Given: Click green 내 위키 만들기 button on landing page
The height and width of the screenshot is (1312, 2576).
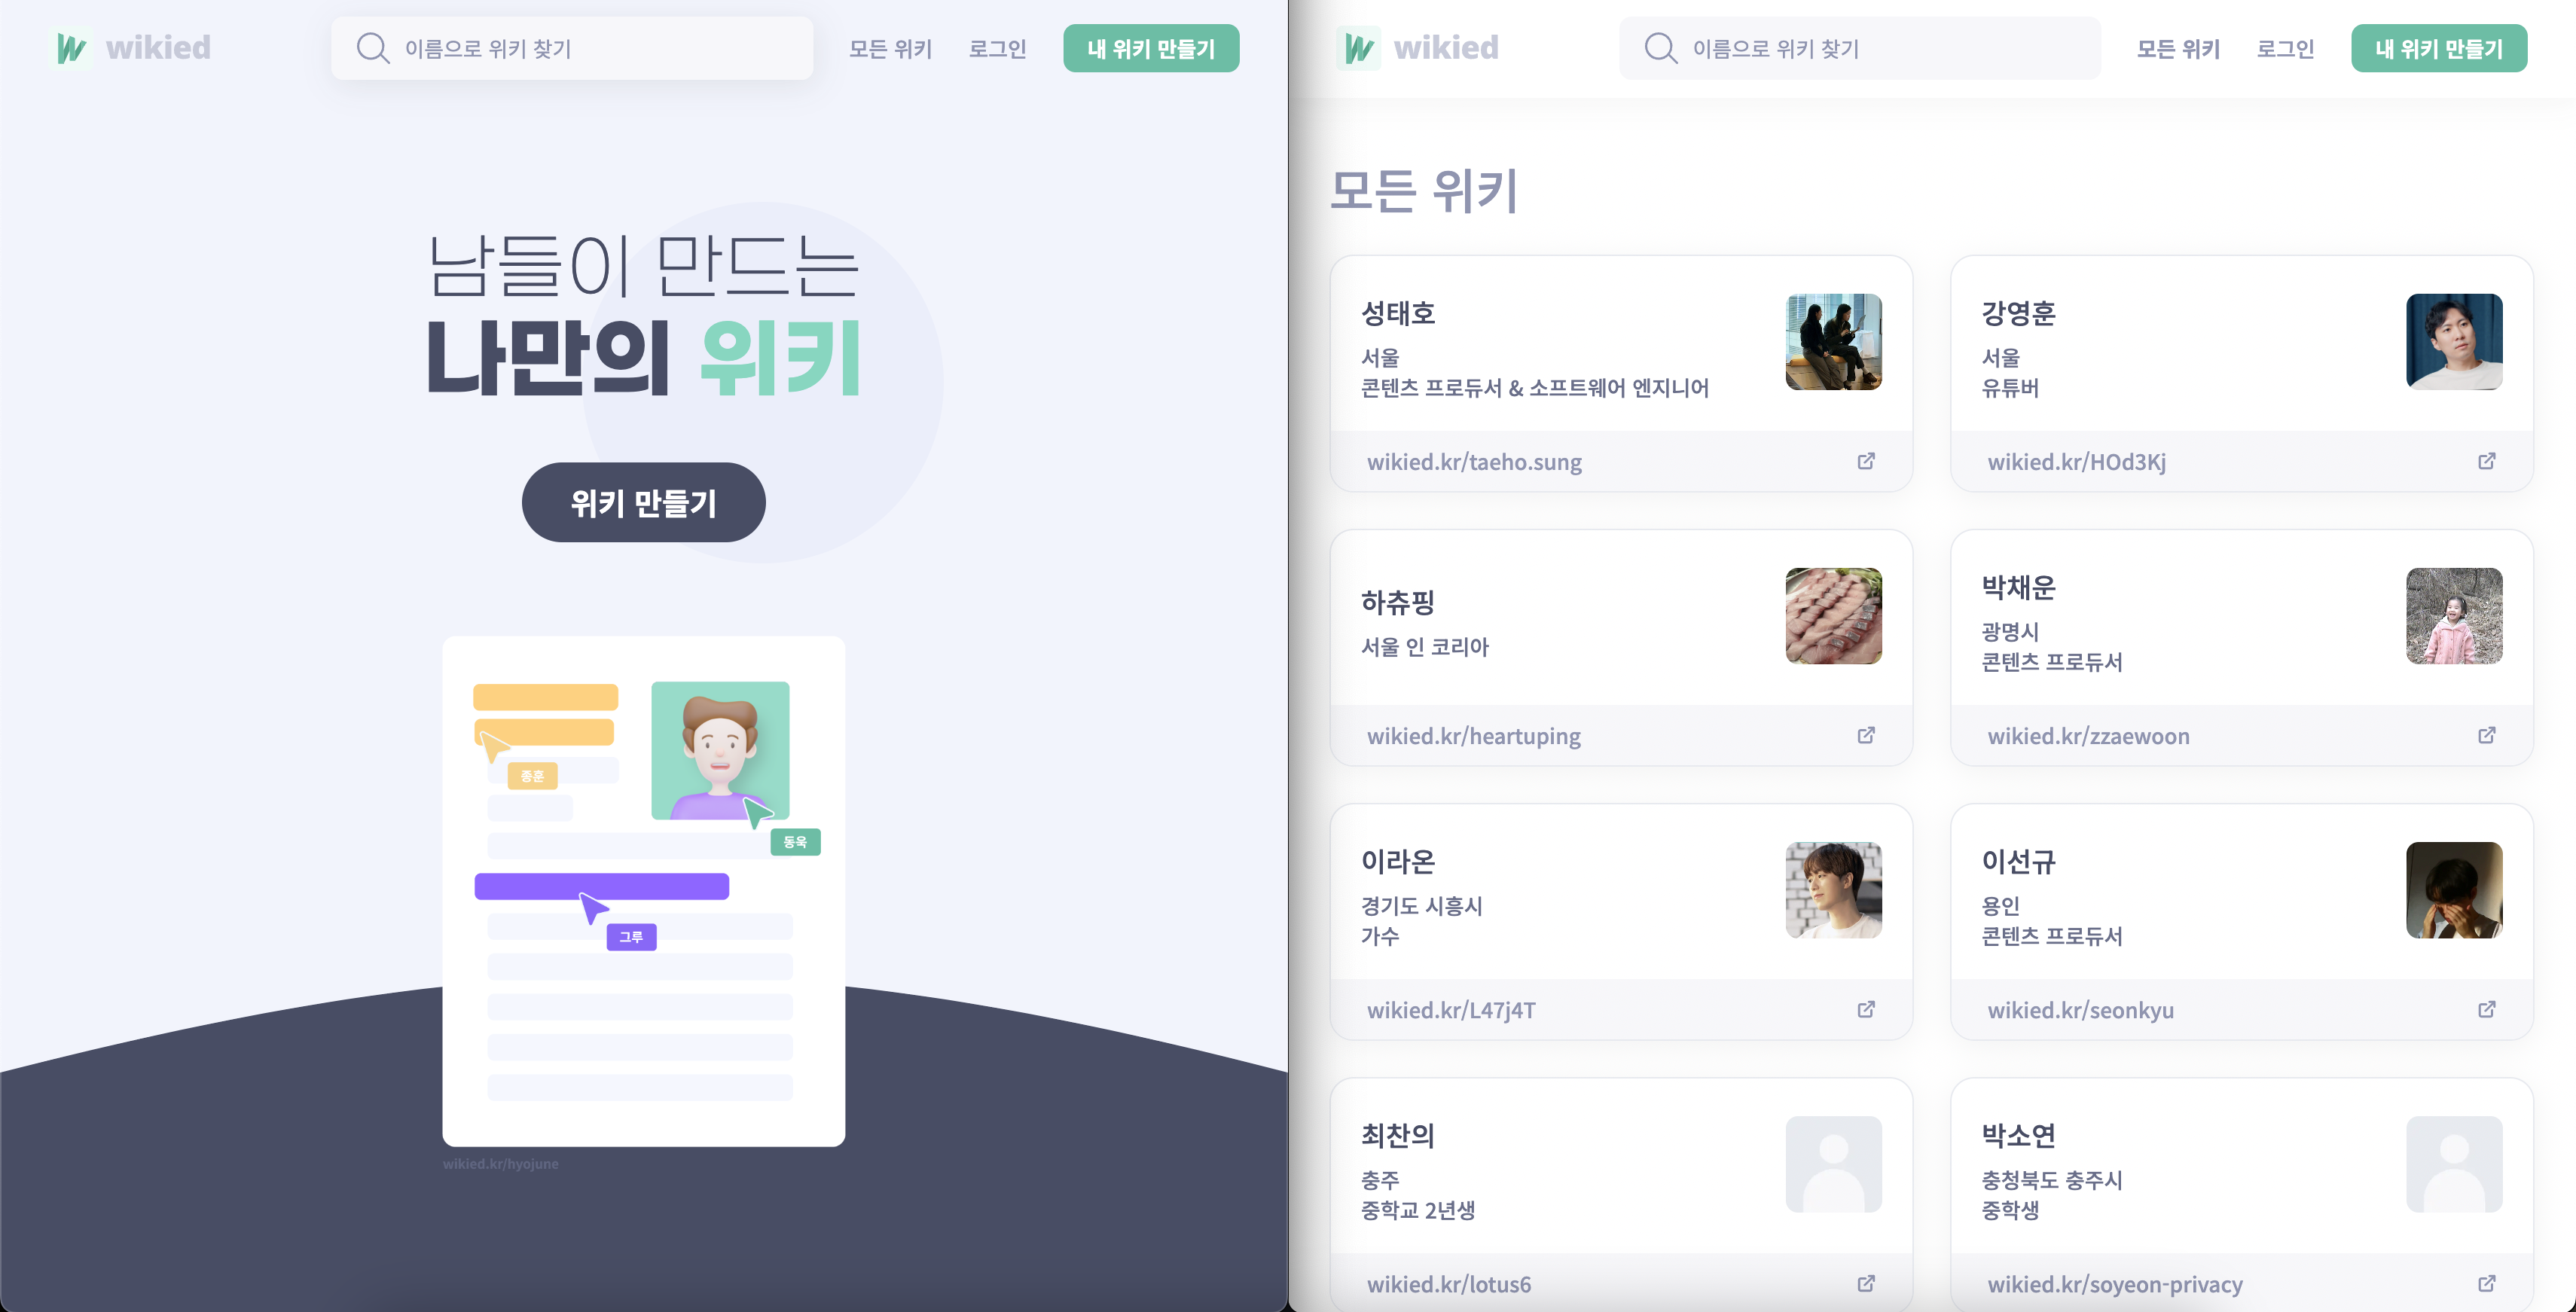Looking at the screenshot, I should coord(1151,48).
